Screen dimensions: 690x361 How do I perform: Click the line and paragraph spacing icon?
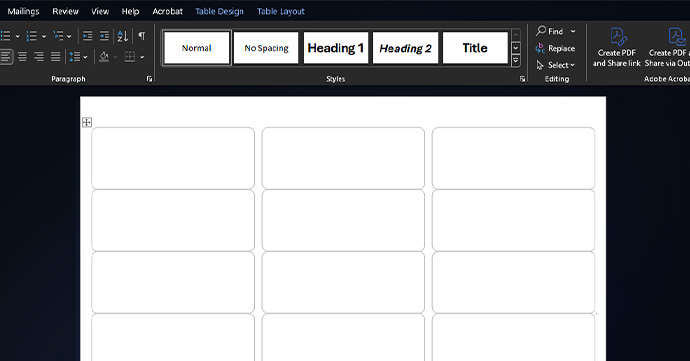[74, 57]
